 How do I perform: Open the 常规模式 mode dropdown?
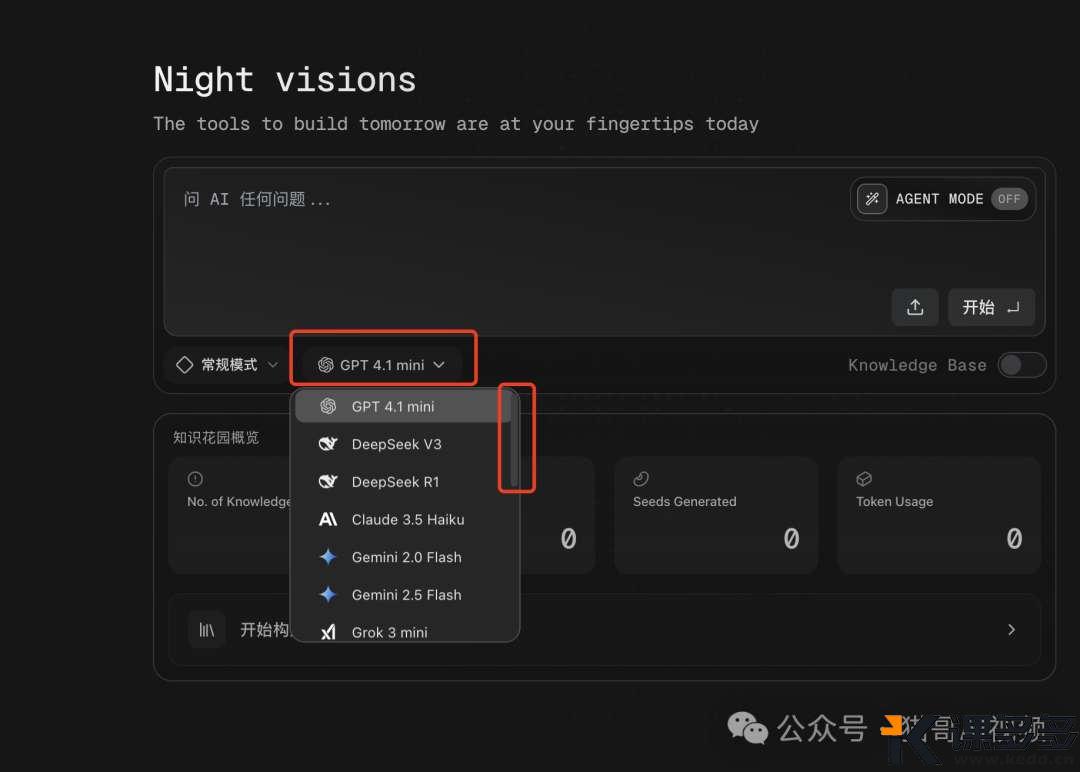coord(227,365)
